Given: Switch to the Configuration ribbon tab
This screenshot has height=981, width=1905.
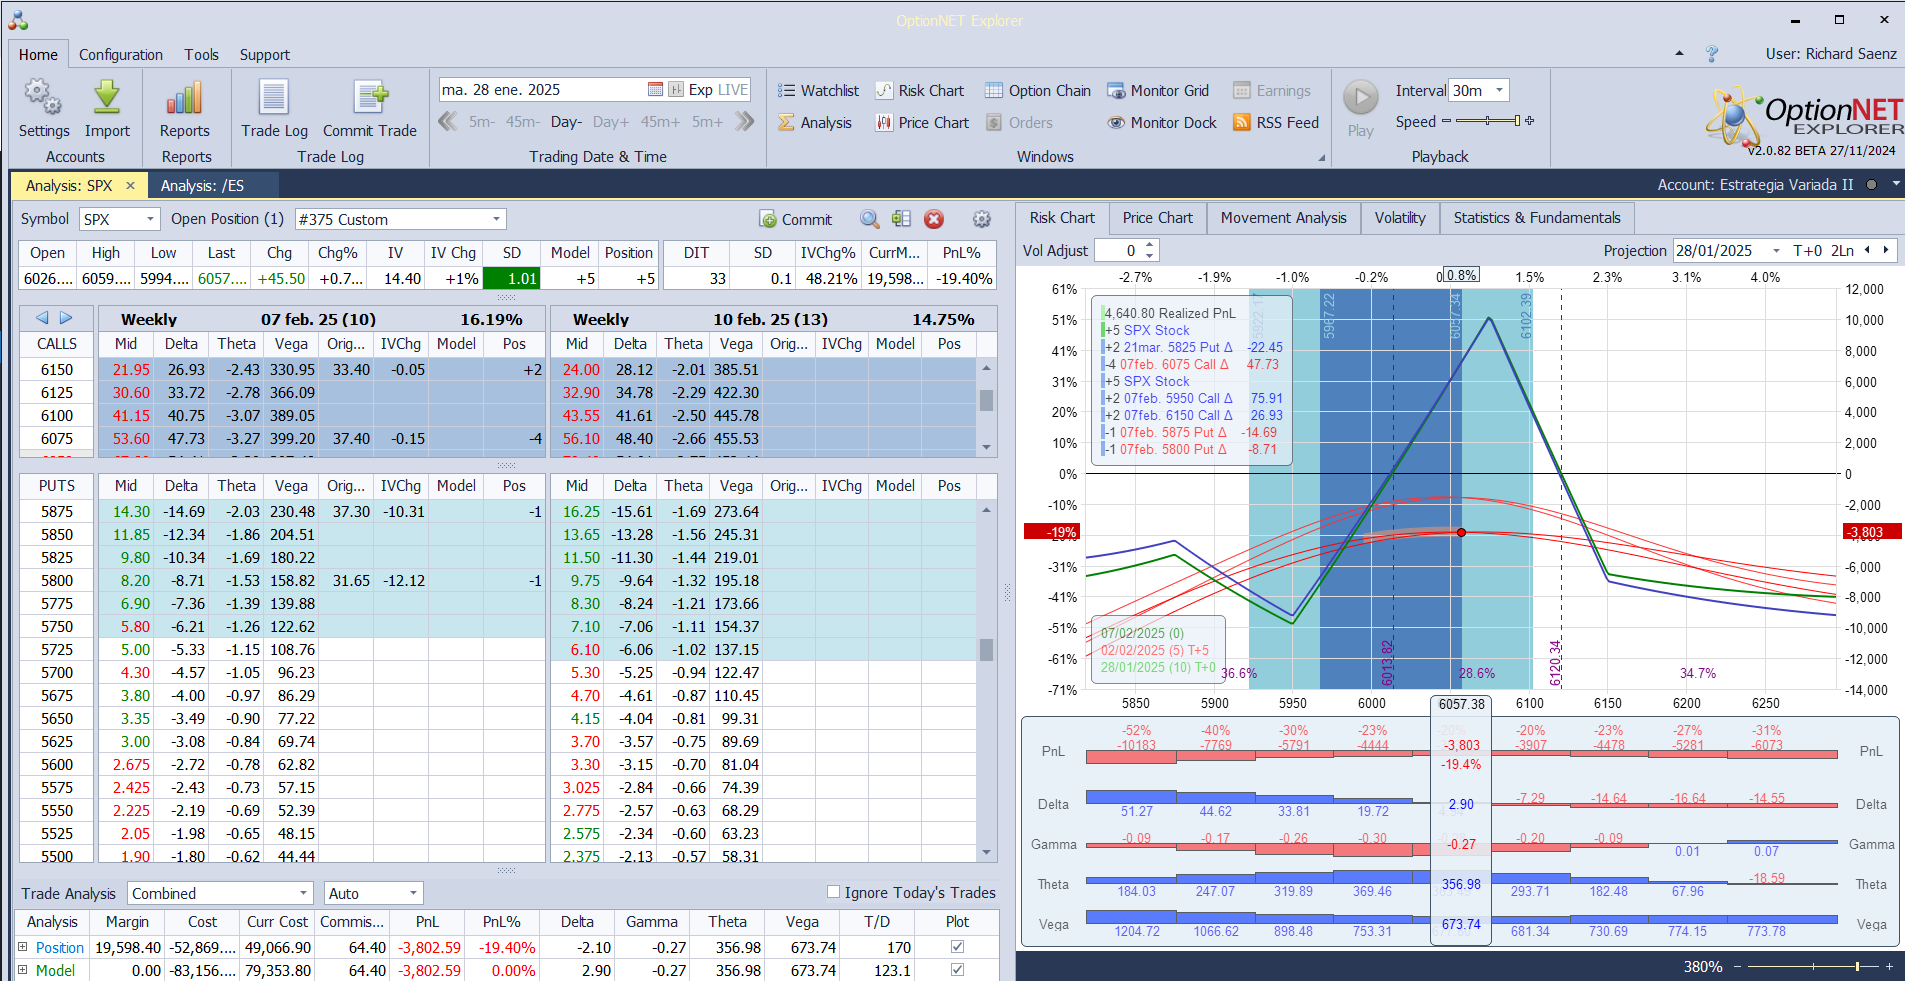Looking at the screenshot, I should 121,55.
